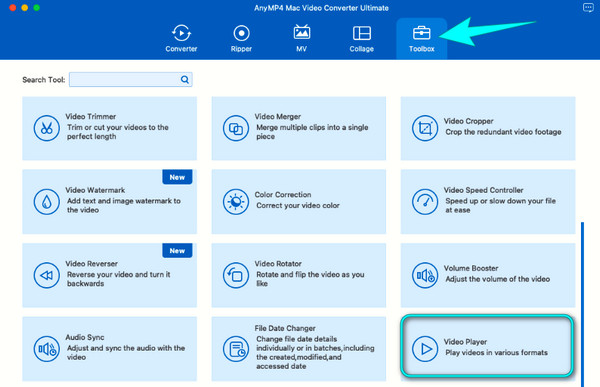600x387 pixels.
Task: Click the Video Watermark droplet icon
Action: [46, 202]
